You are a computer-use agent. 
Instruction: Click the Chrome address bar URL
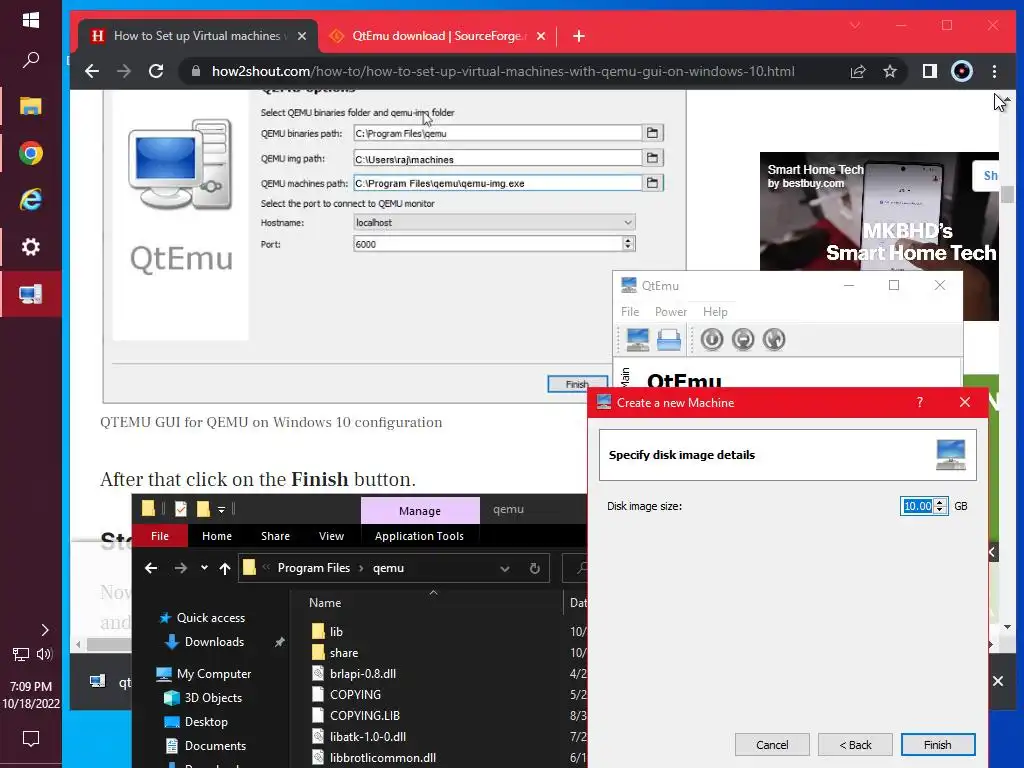click(x=503, y=71)
